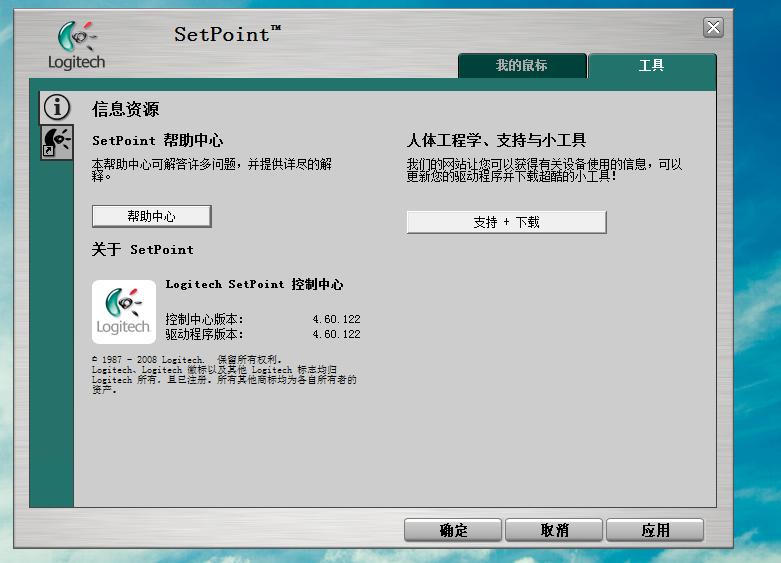
Task: Close the SetPoint window
Action: coord(713,27)
